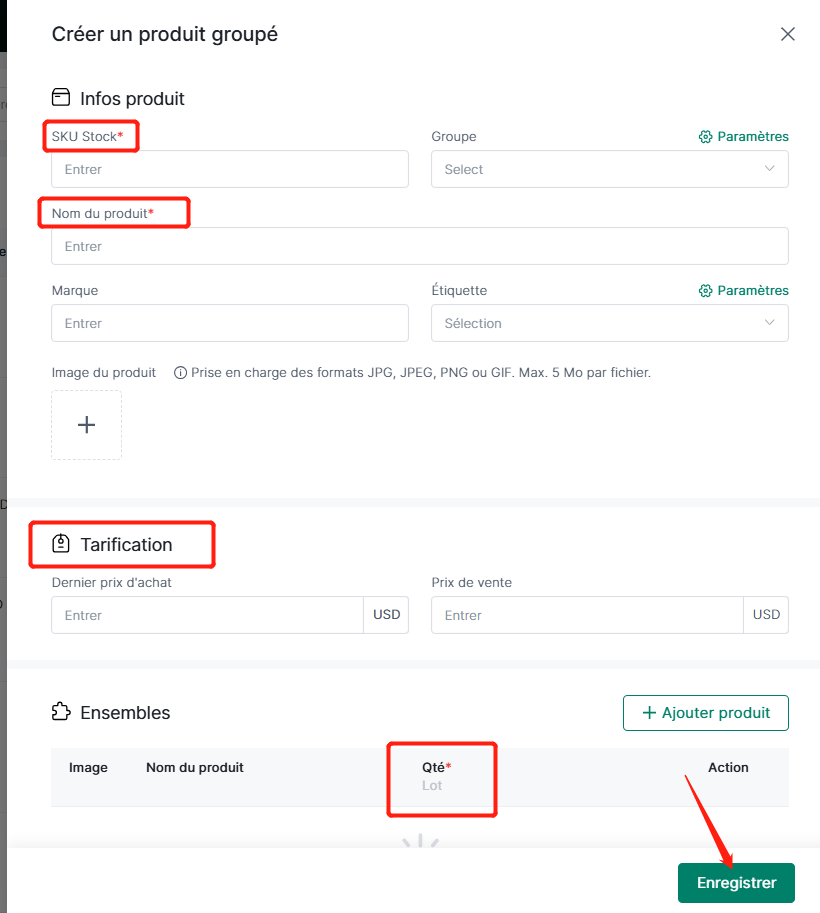
Task: Focus the Nom du produit input field
Action: 420,246
